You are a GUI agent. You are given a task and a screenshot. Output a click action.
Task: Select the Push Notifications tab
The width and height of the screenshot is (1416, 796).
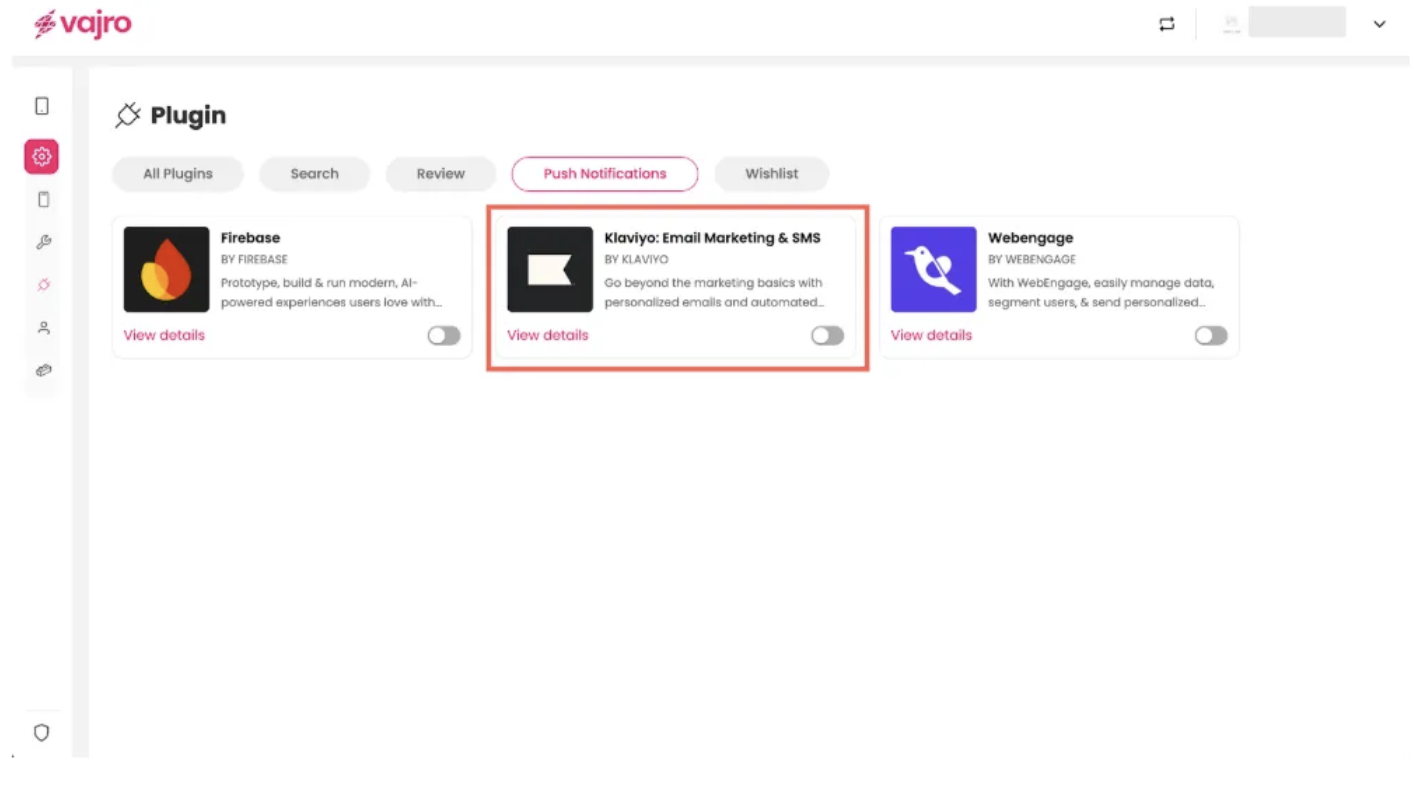click(x=605, y=174)
